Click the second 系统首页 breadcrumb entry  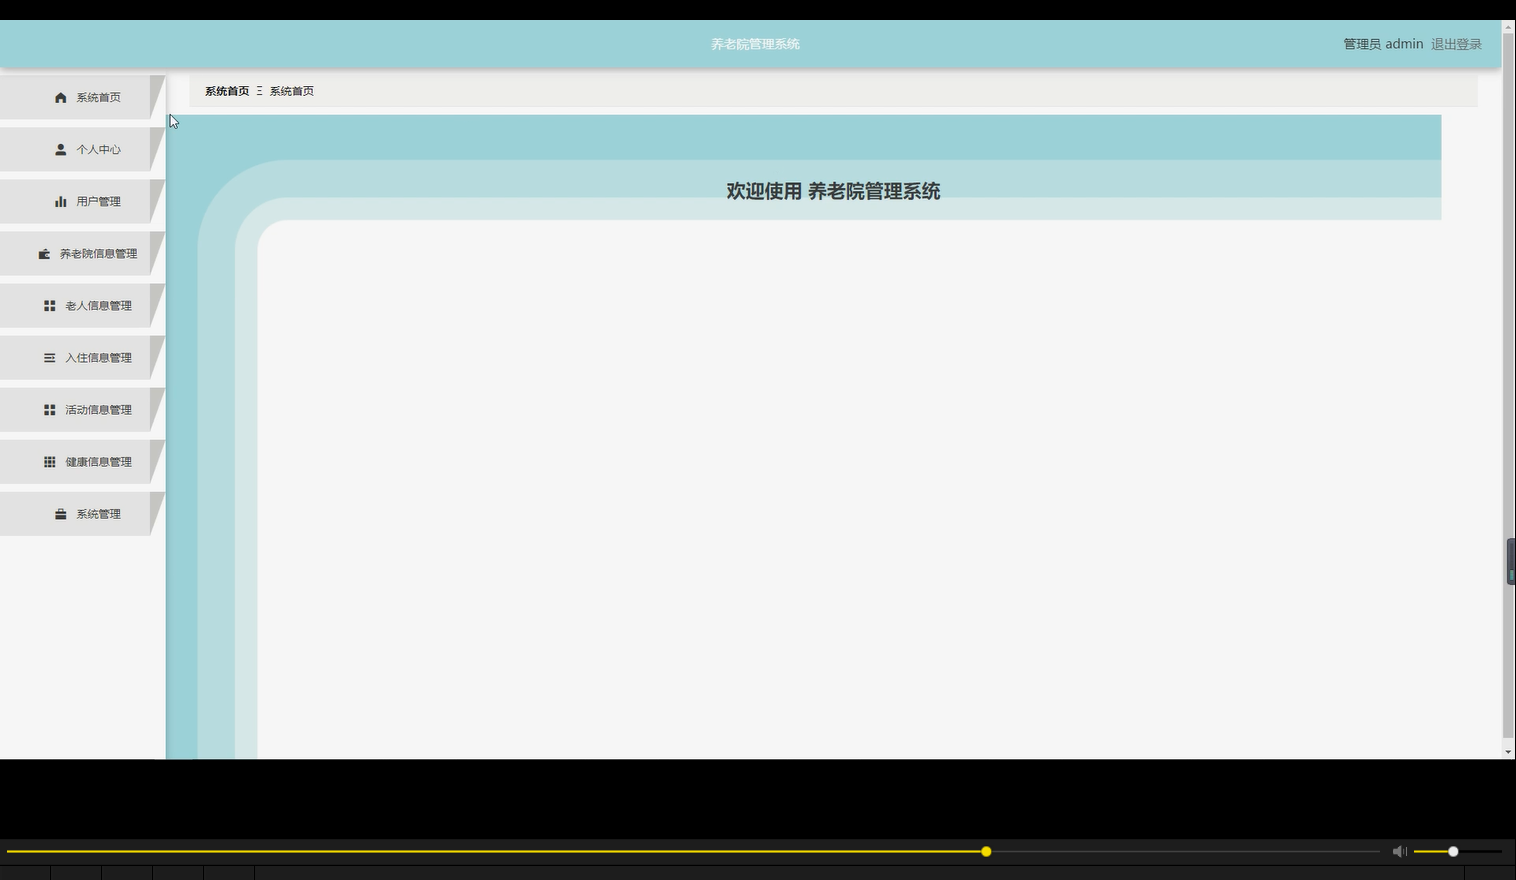click(x=291, y=91)
